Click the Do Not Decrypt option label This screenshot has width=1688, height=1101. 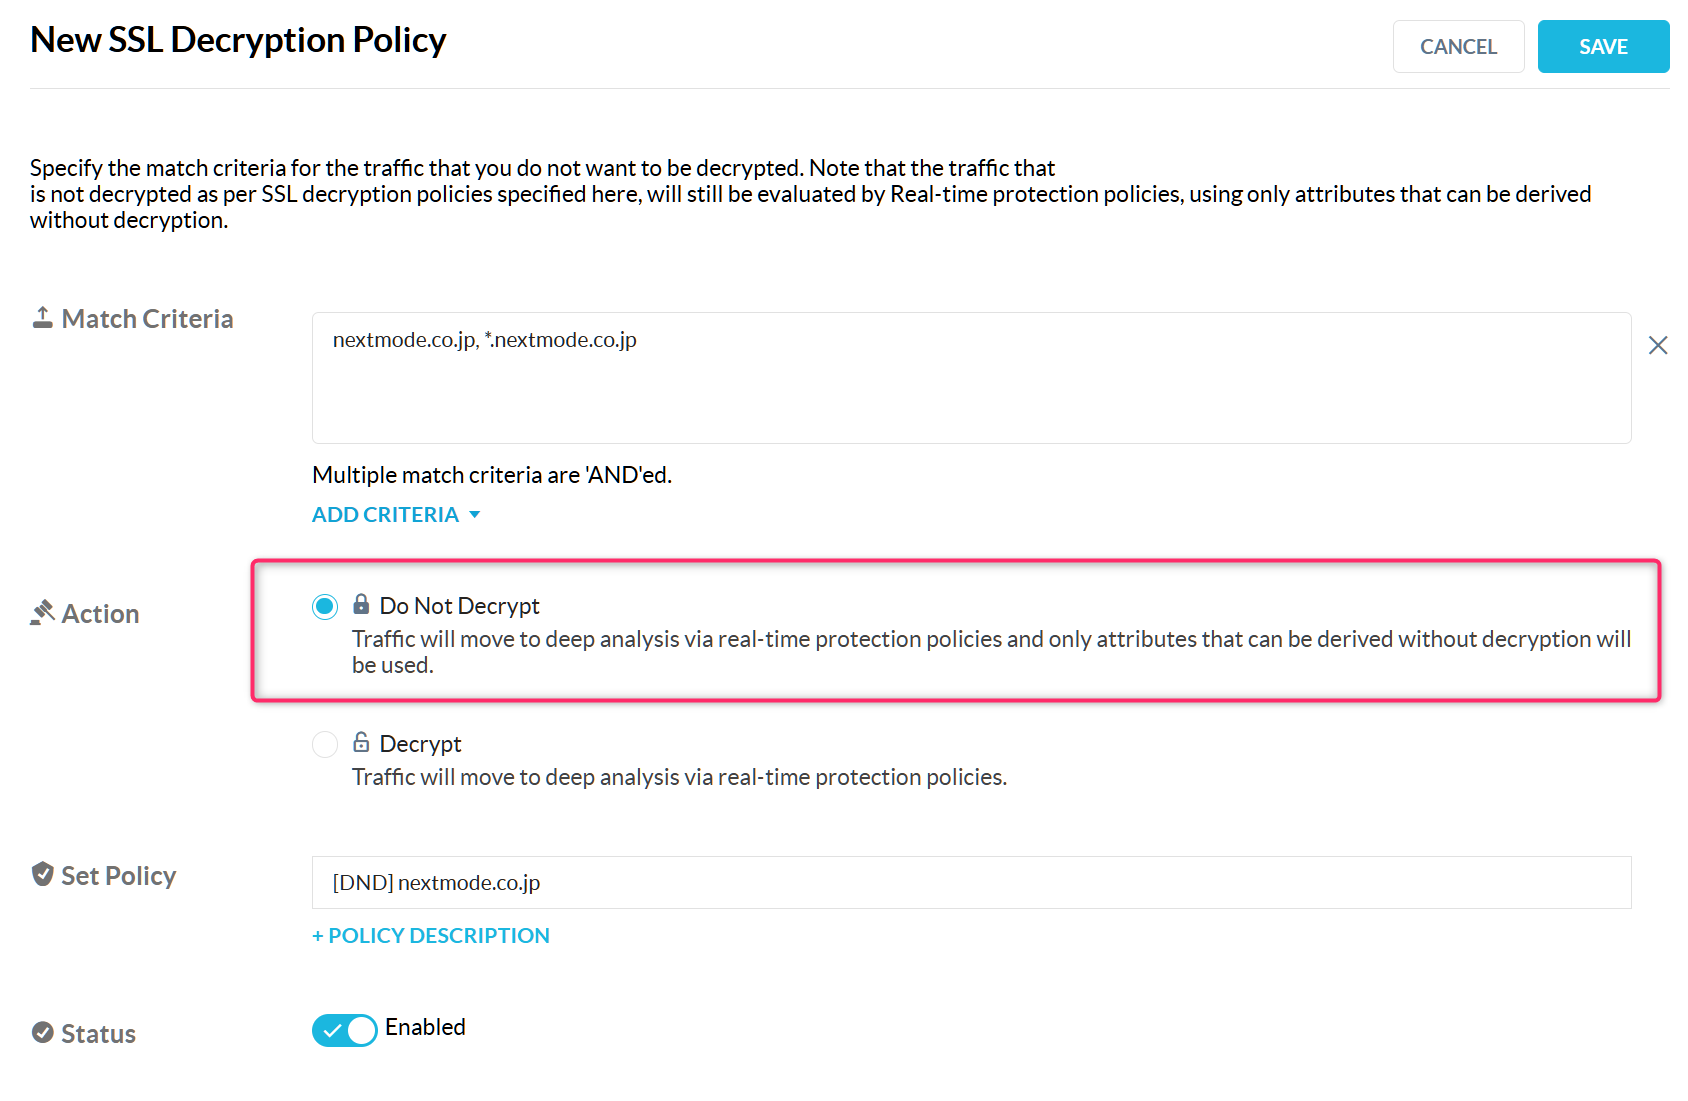459,606
